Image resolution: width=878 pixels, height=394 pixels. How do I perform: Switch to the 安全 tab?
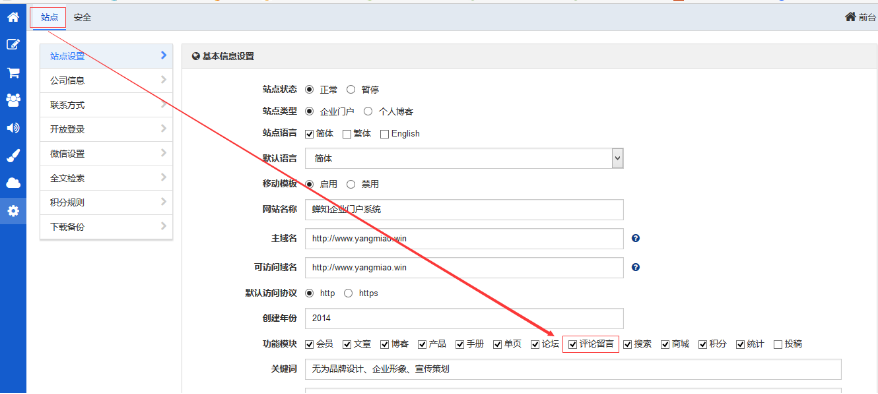(82, 17)
